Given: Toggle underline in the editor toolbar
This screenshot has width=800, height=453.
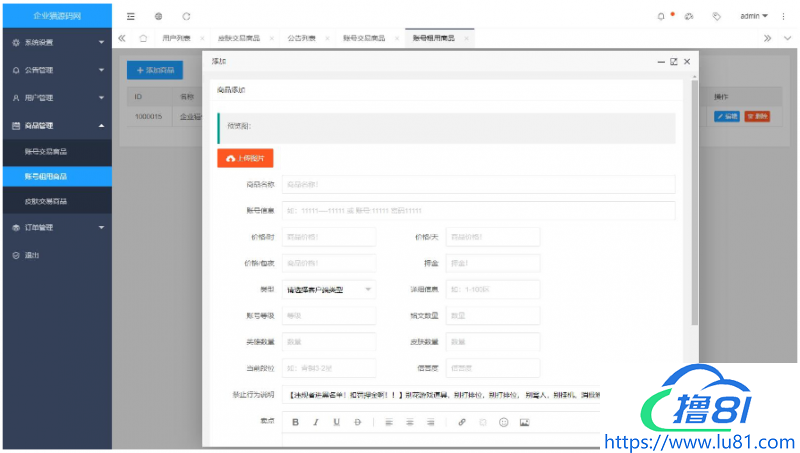Looking at the screenshot, I should pyautogui.click(x=337, y=422).
